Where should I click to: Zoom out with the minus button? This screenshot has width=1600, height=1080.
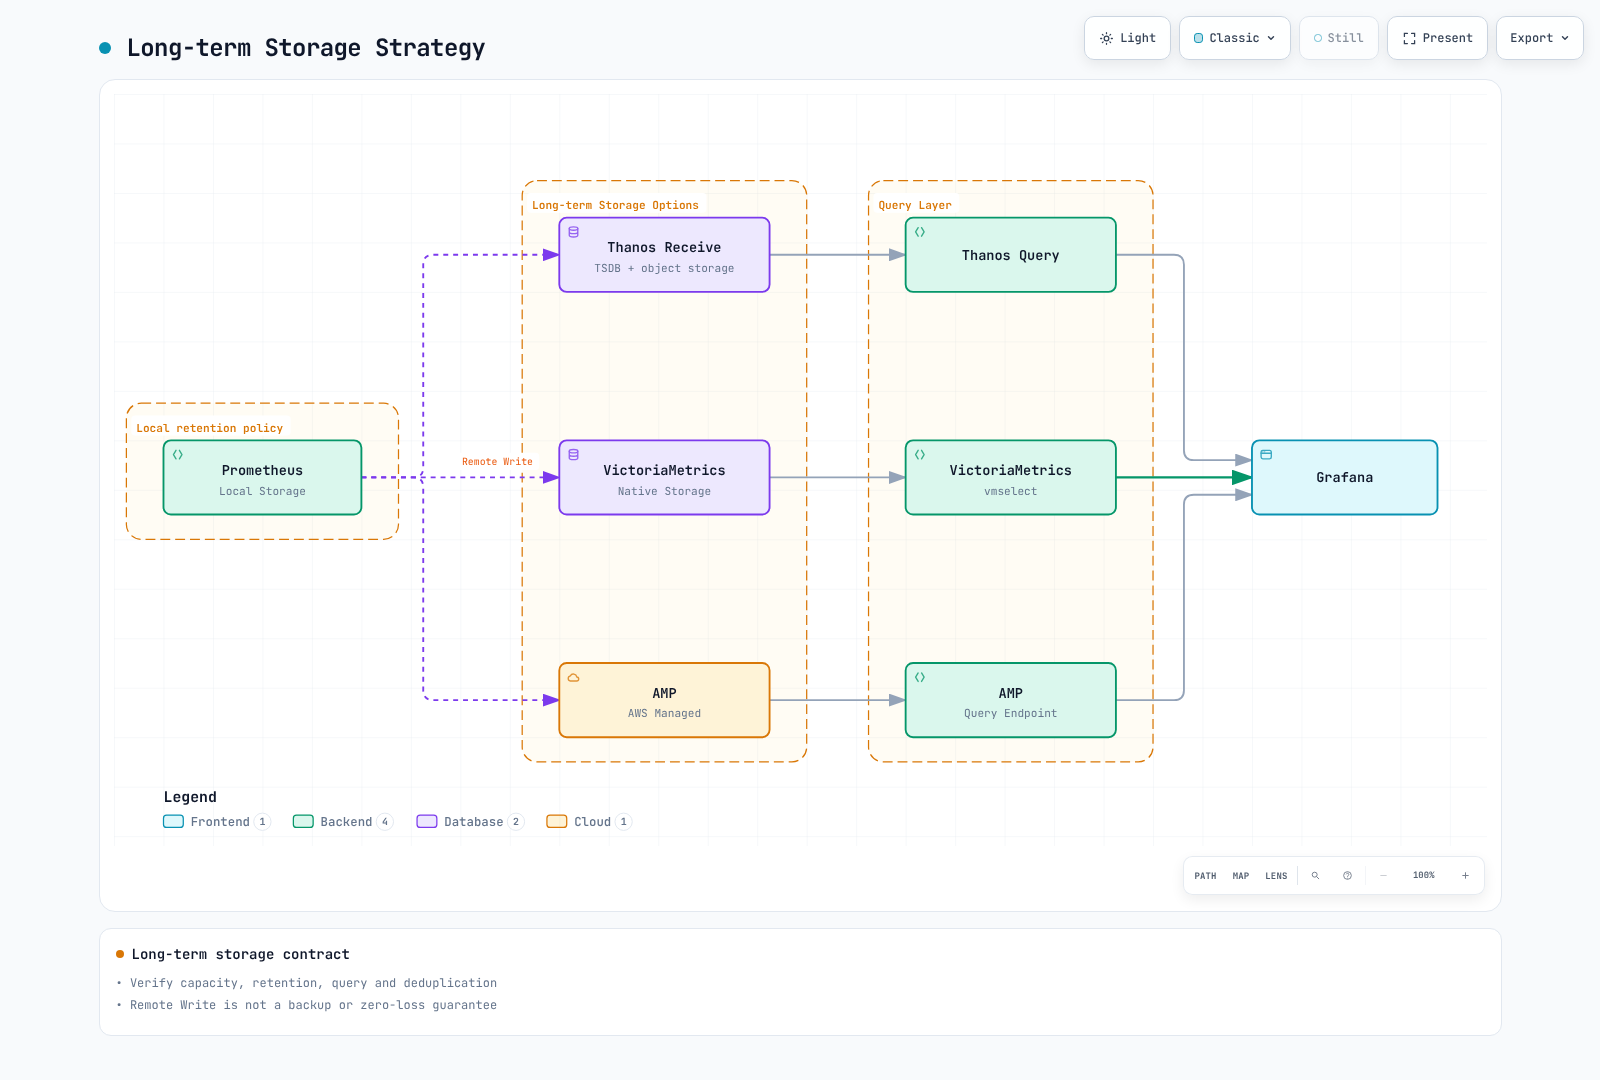click(x=1384, y=876)
